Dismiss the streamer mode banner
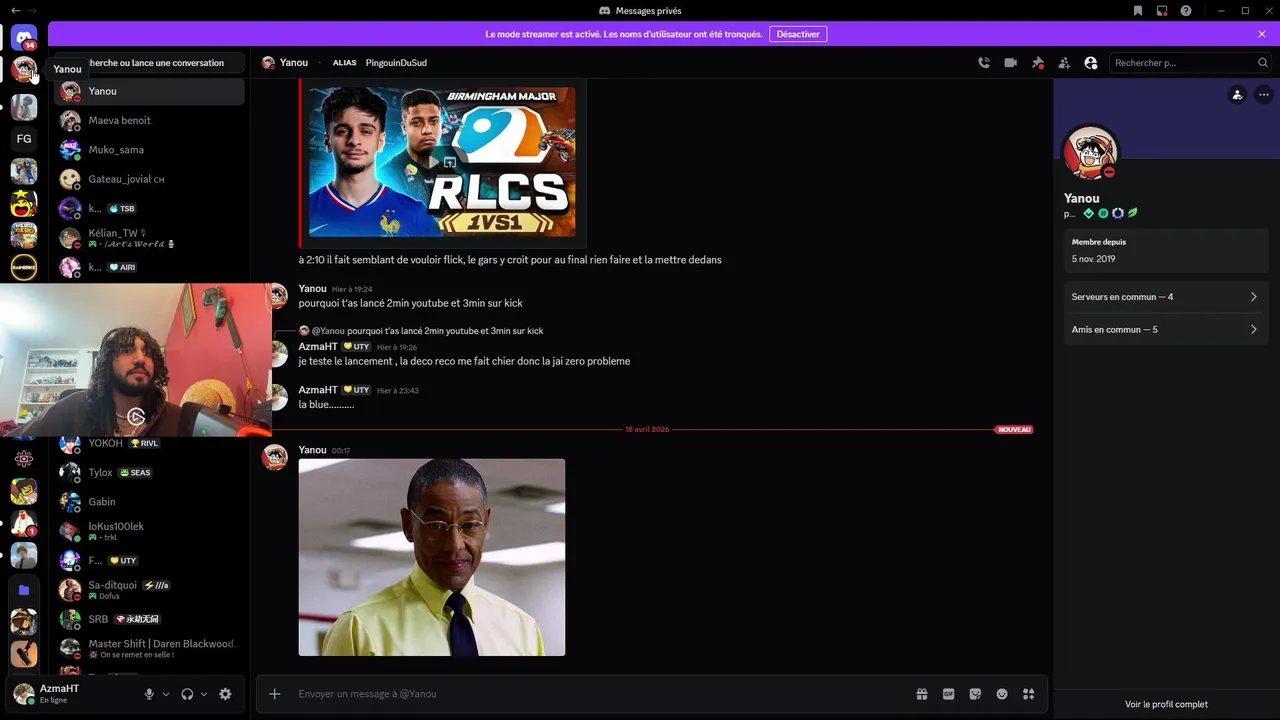Viewport: 1280px width, 720px height. point(1262,34)
